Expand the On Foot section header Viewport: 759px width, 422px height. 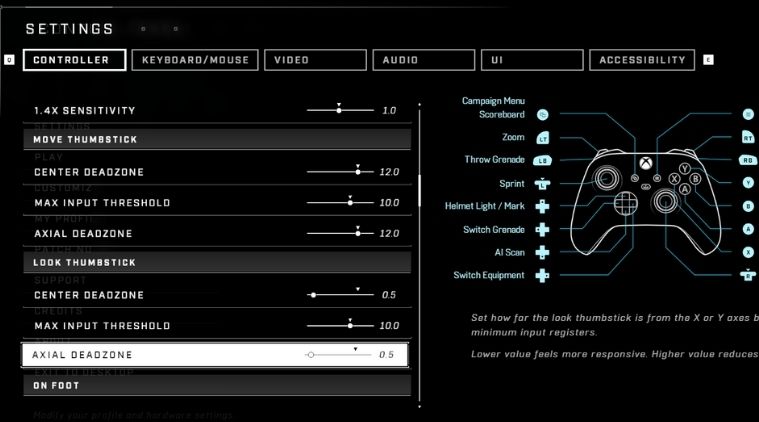(x=217, y=385)
